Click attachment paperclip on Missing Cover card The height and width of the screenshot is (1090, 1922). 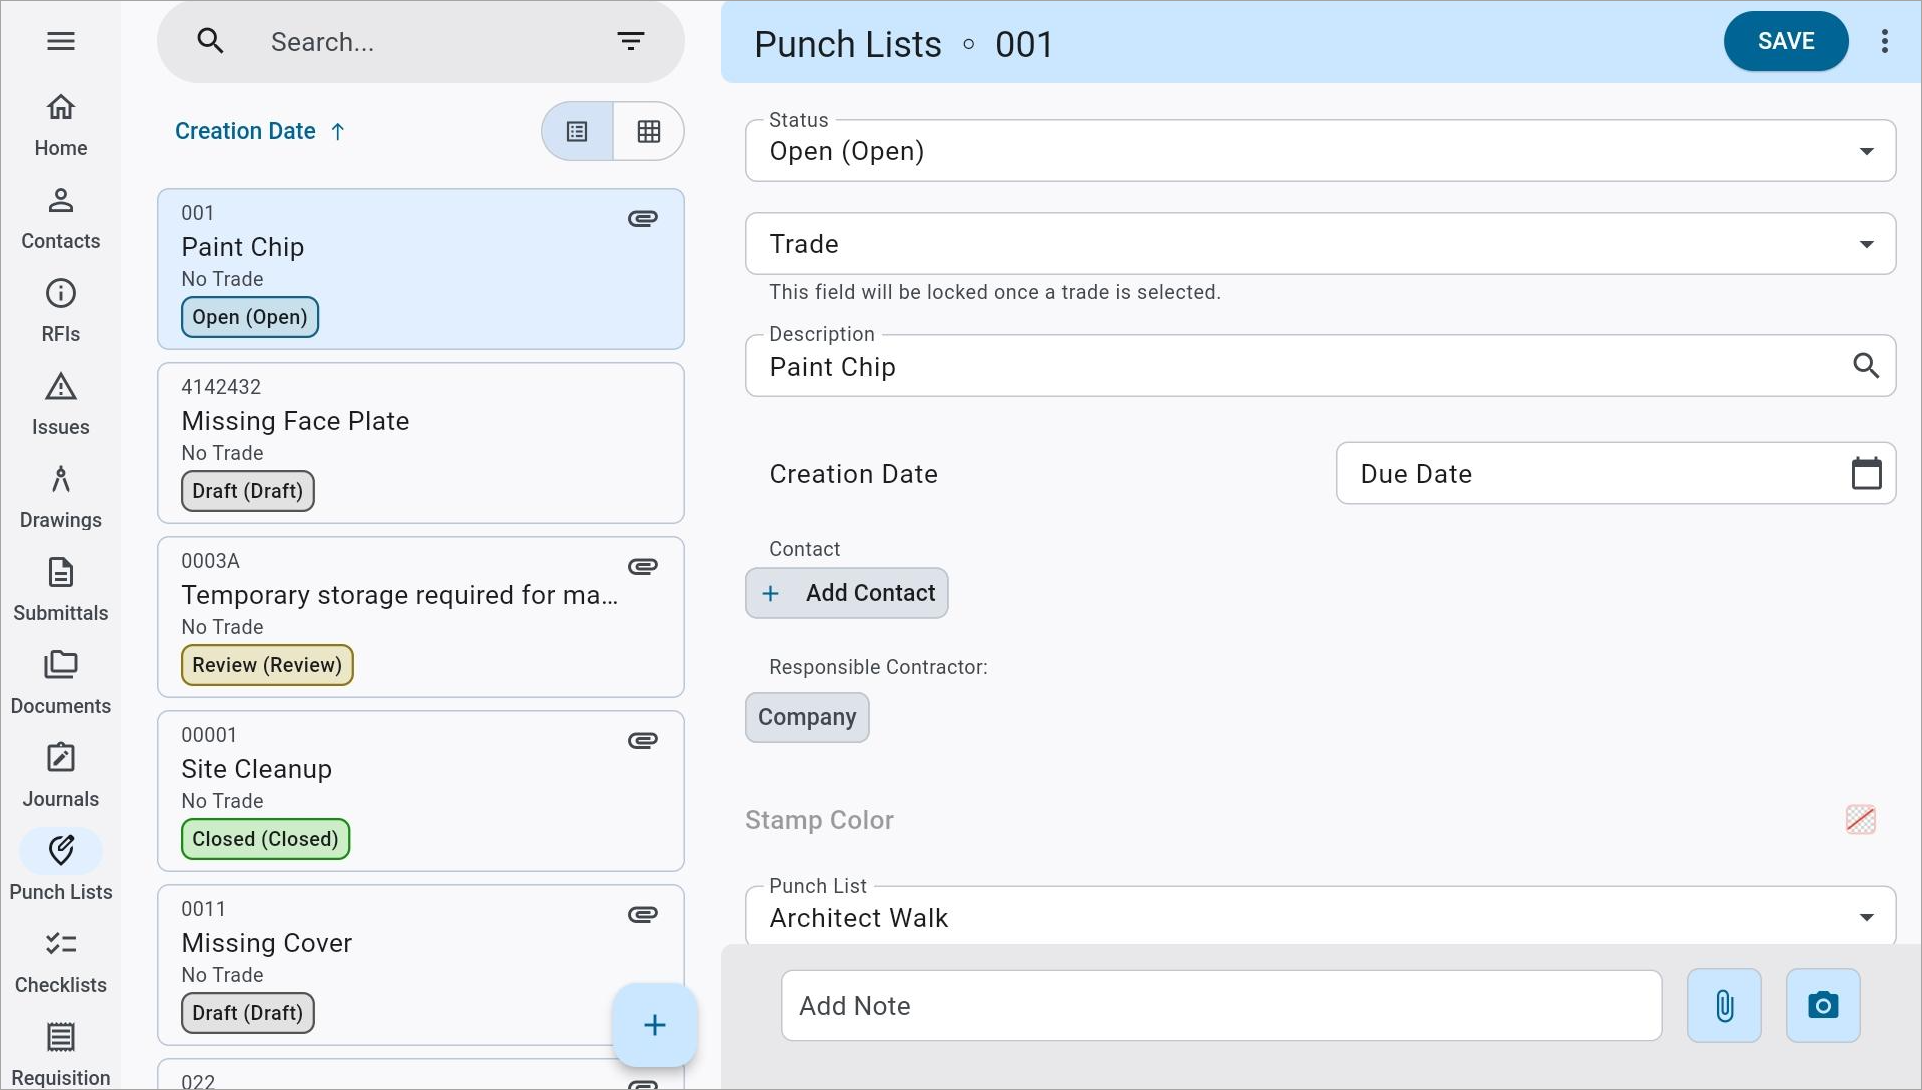click(643, 914)
